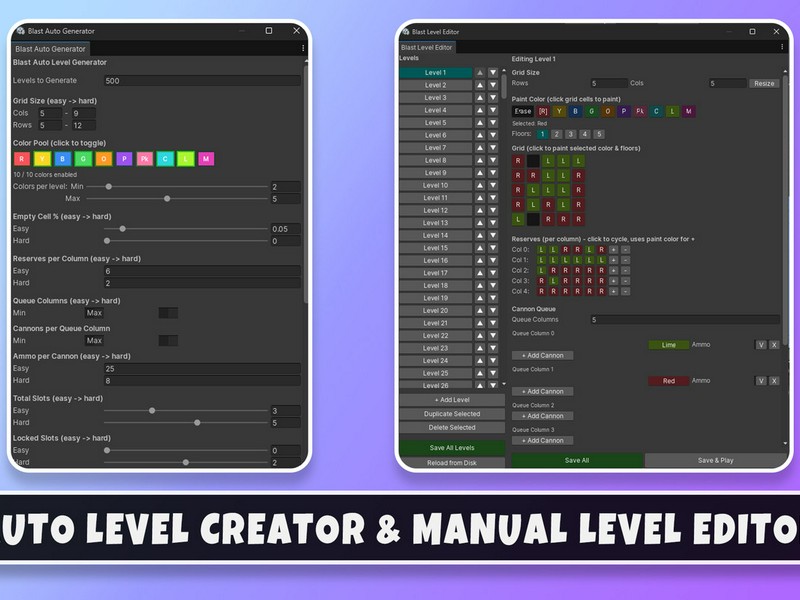Screen dimensions: 800x600
Task: Select floor 3 in Floors row
Action: (570, 135)
